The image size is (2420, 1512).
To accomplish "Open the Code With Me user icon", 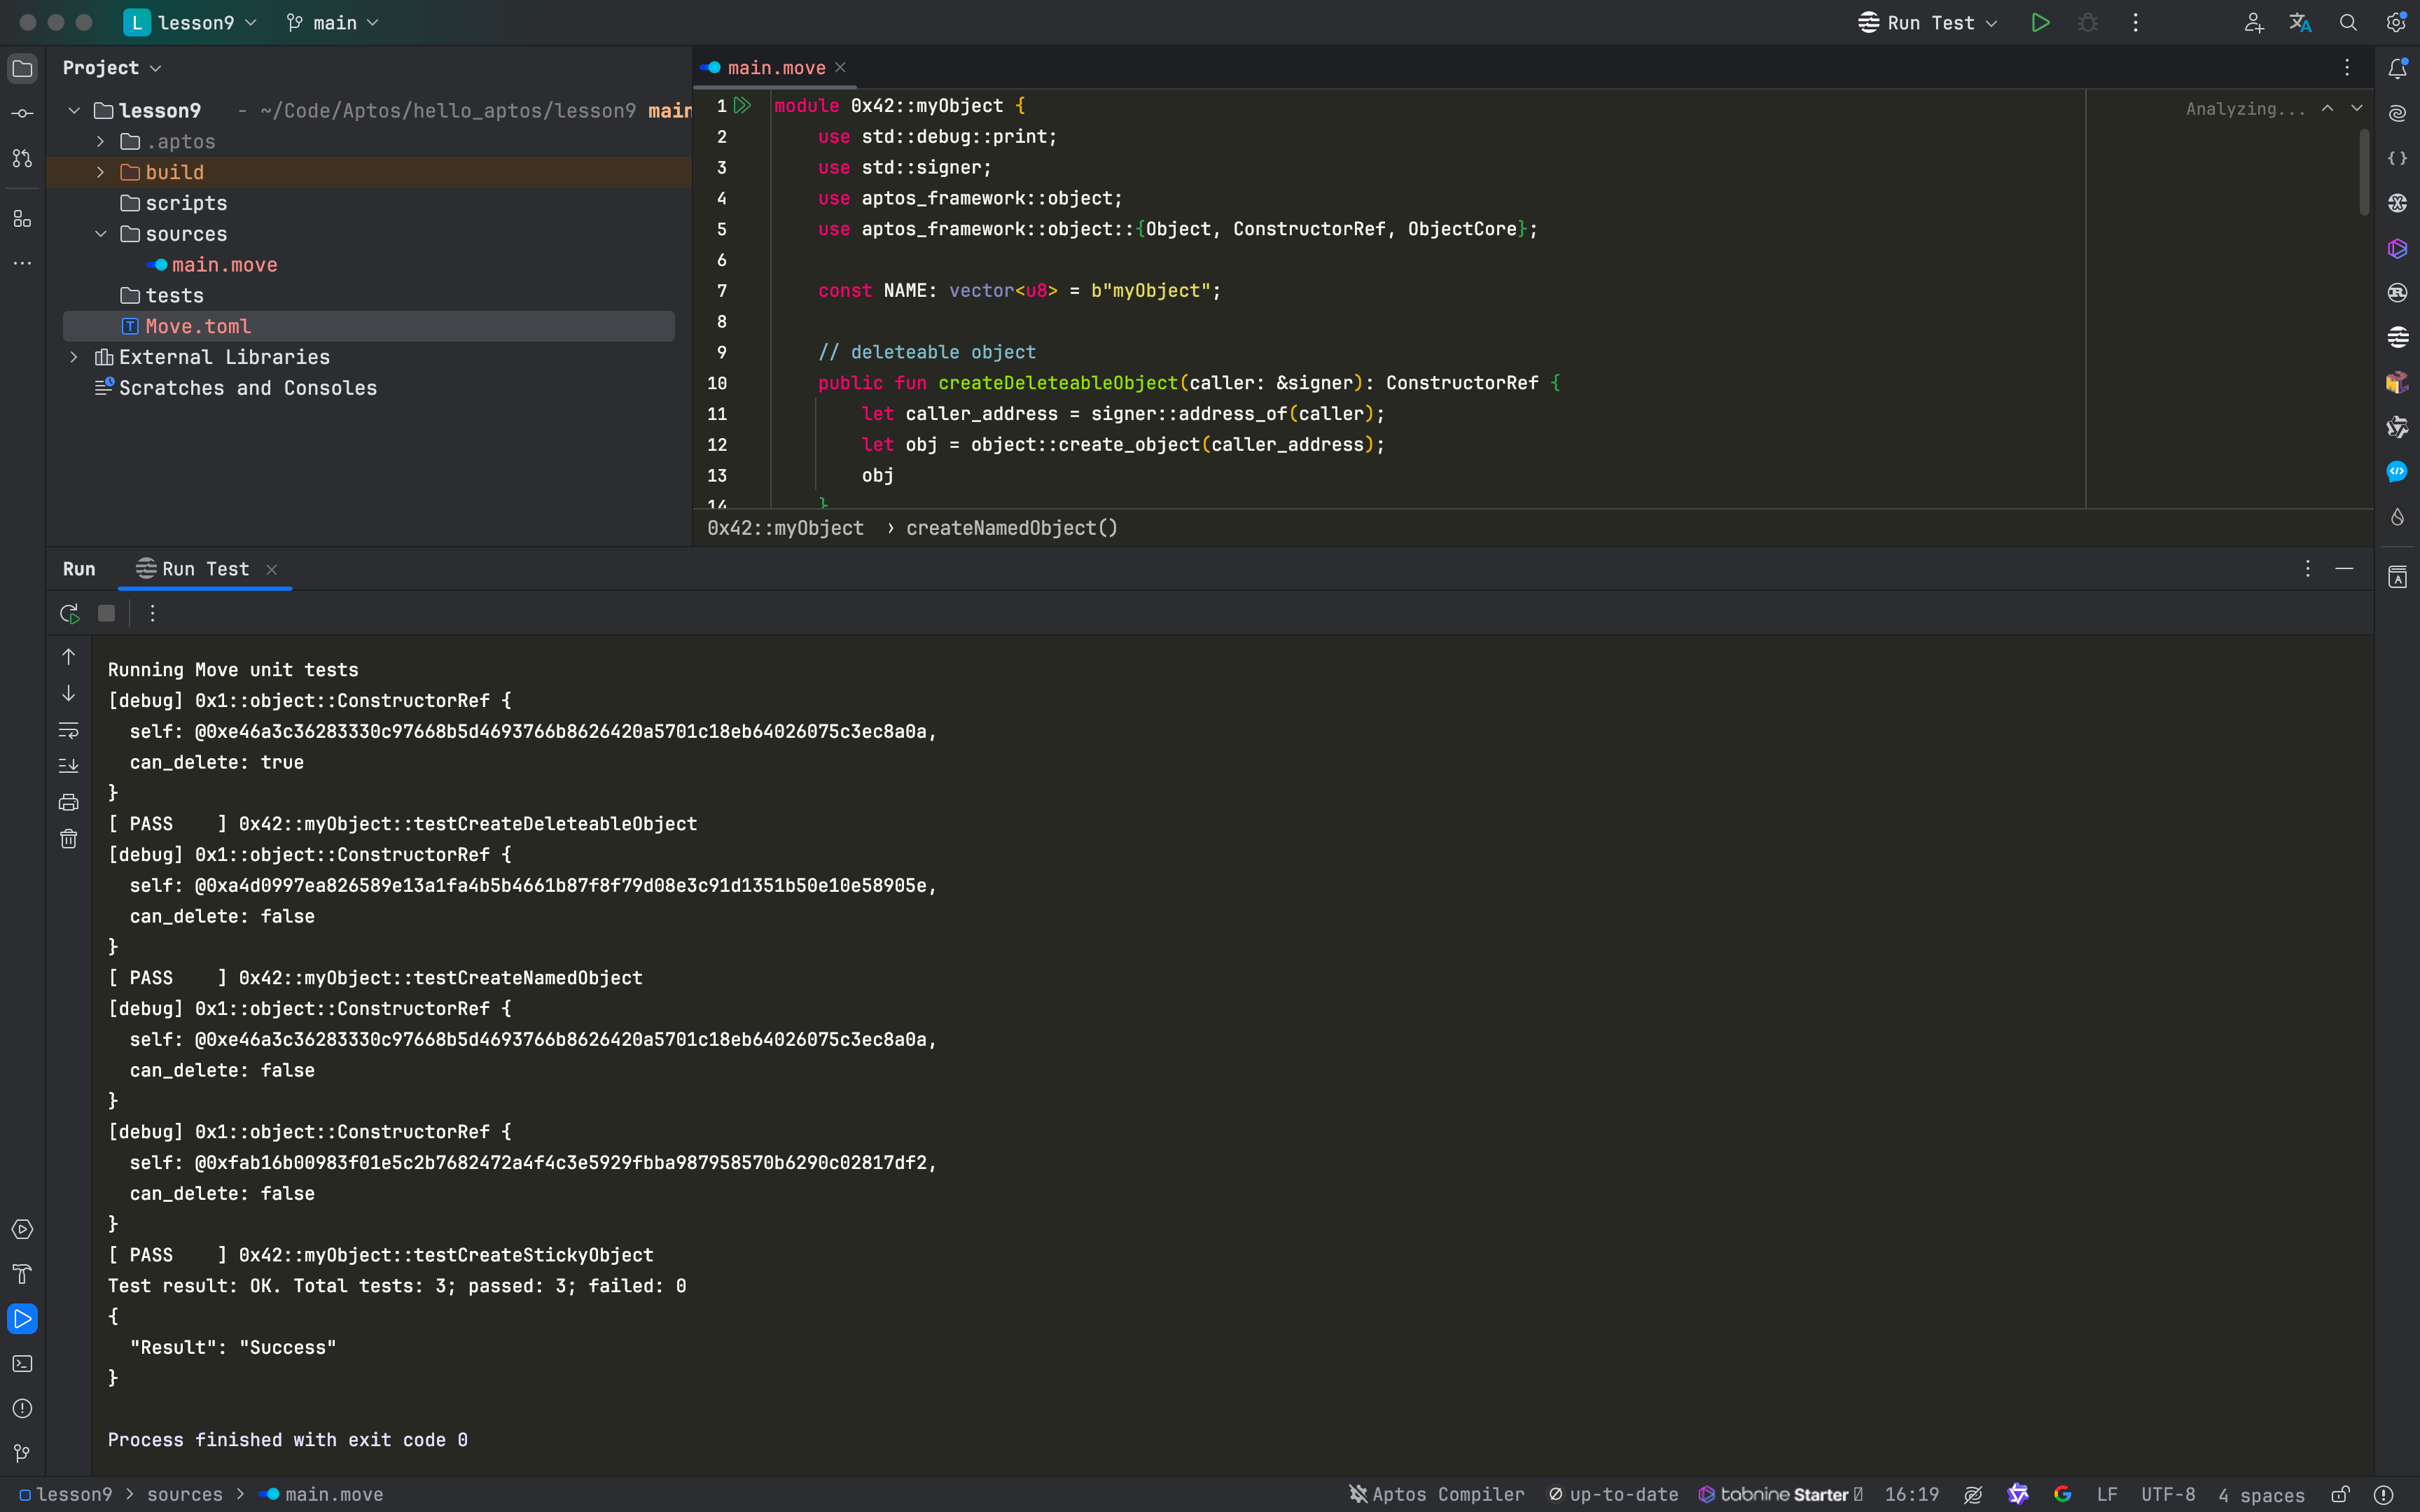I will coord(2253,22).
